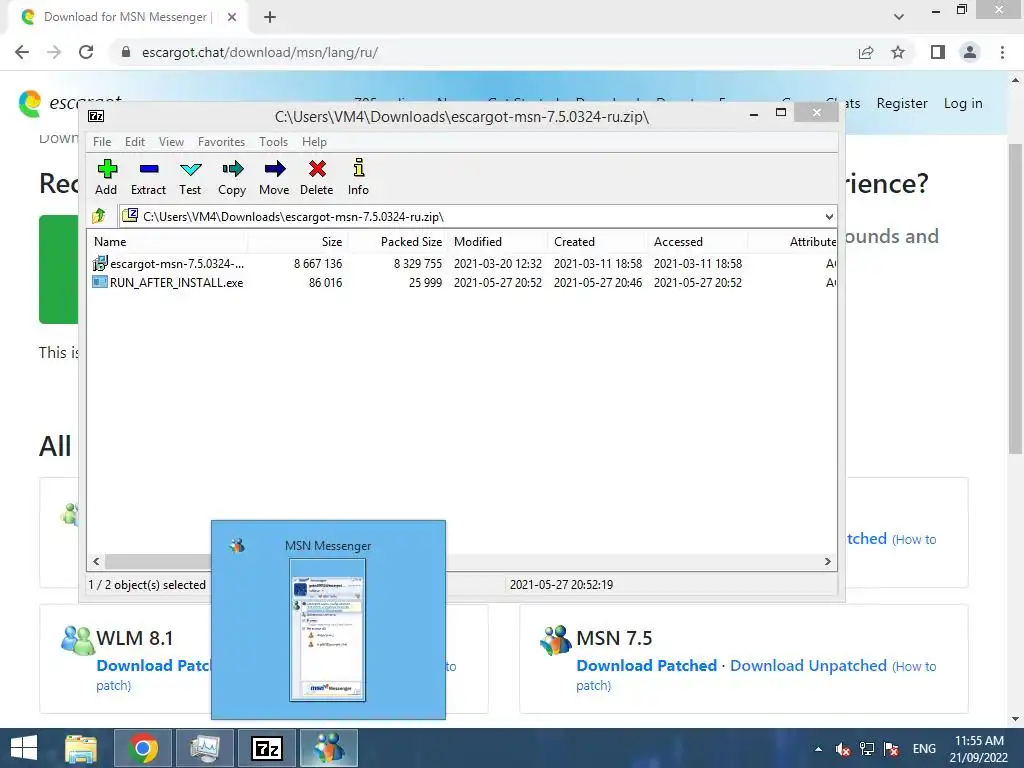Click the Chrome page vertical scrollbar
The image size is (1024, 768).
click(1015, 299)
